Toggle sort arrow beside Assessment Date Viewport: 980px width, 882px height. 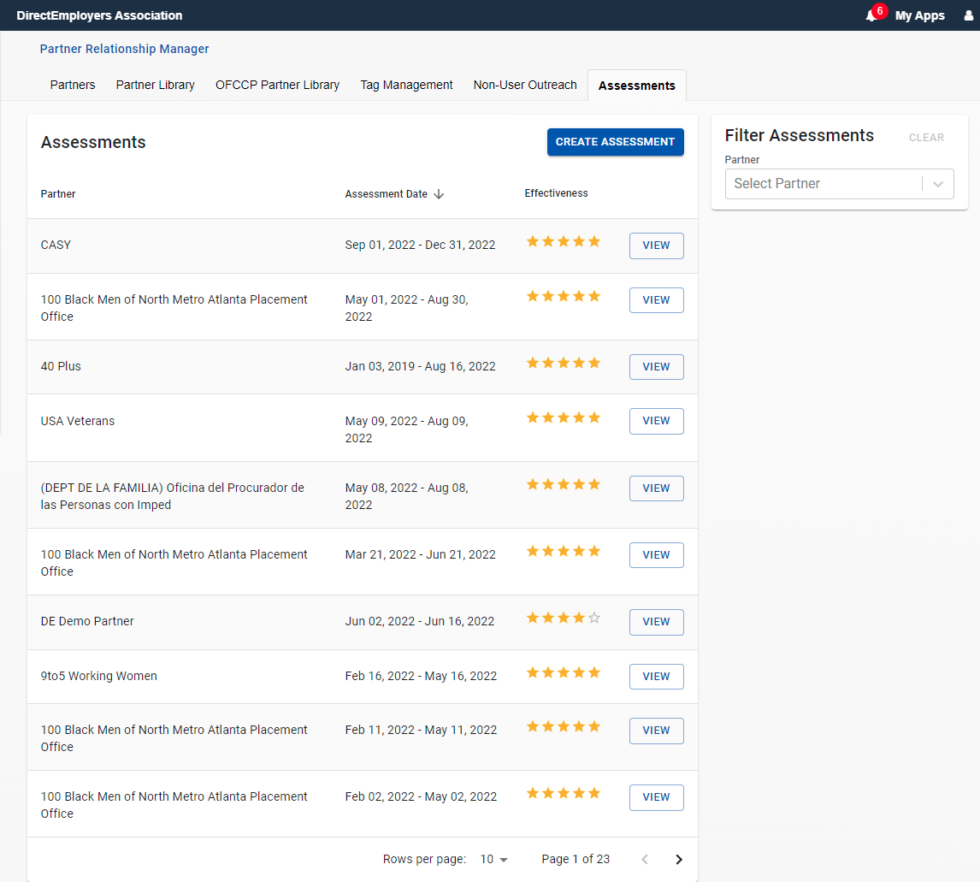point(439,194)
